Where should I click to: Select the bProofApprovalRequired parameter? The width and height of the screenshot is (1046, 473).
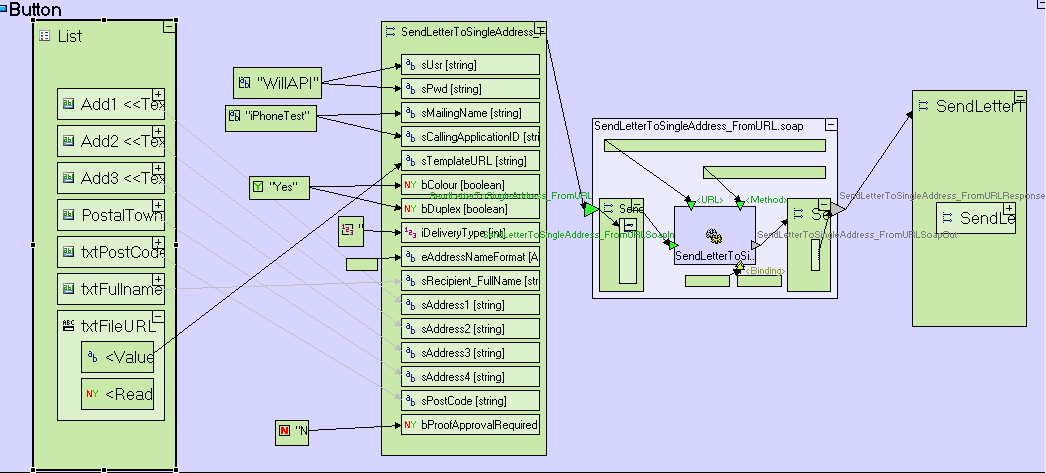(x=470, y=425)
